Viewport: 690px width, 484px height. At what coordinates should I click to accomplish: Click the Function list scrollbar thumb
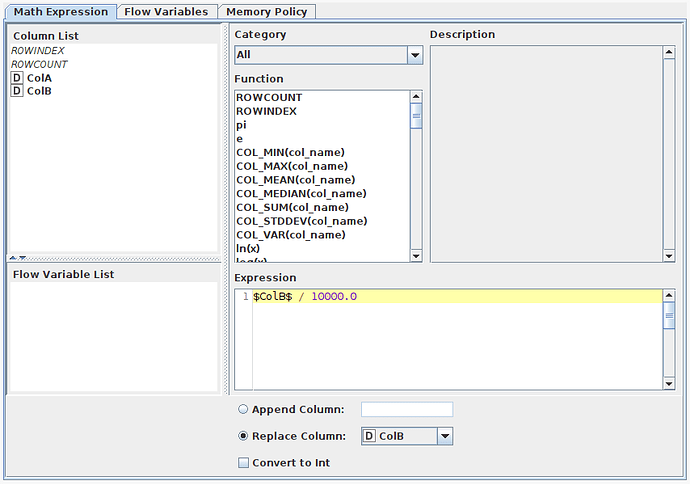(416, 116)
